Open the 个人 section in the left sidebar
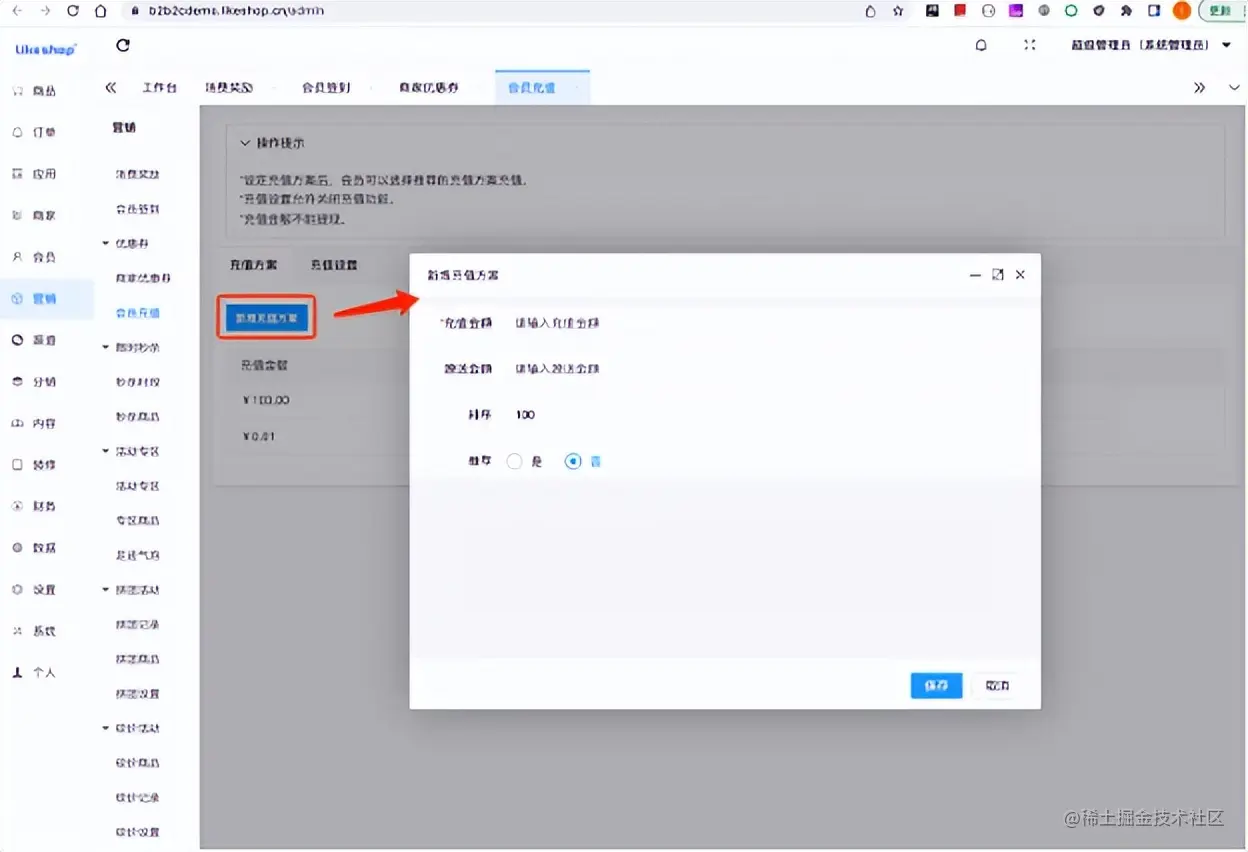1248x852 pixels. click(x=35, y=673)
